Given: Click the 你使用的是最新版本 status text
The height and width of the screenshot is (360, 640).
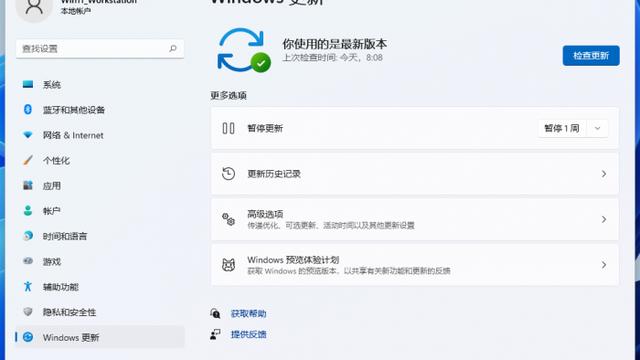Looking at the screenshot, I should click(334, 44).
